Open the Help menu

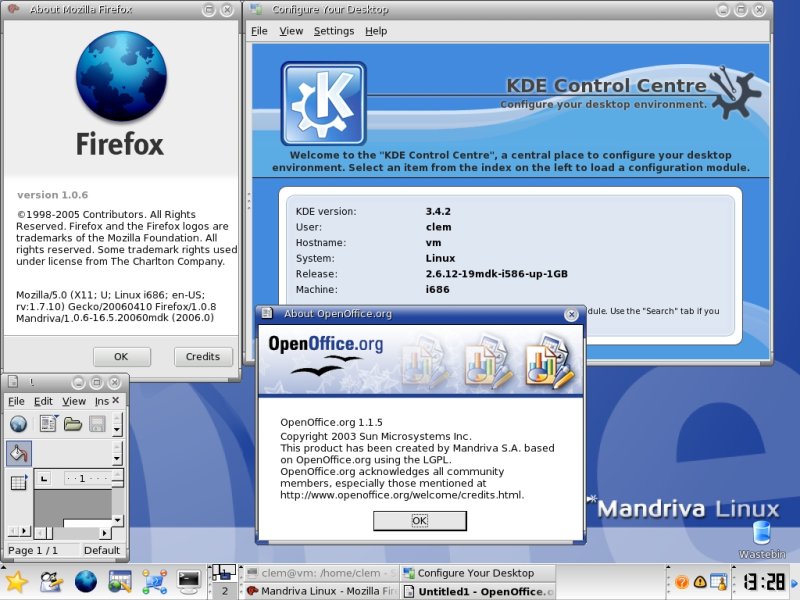pos(376,31)
